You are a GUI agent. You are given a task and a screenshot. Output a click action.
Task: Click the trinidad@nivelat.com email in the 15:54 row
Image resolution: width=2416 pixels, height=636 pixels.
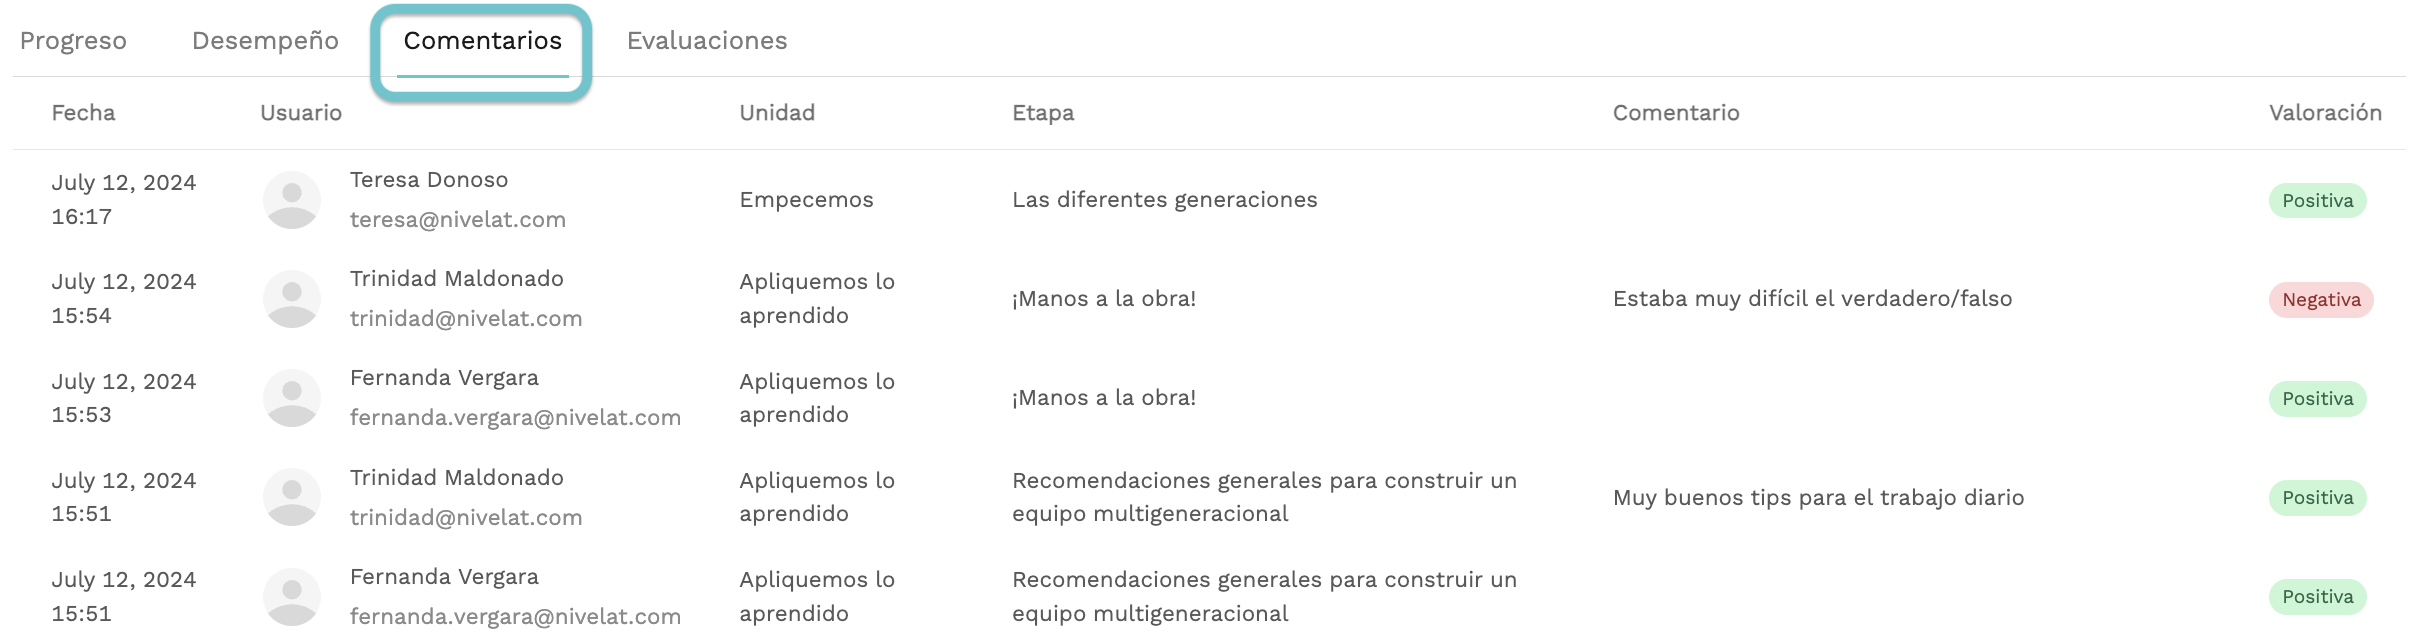tap(465, 319)
